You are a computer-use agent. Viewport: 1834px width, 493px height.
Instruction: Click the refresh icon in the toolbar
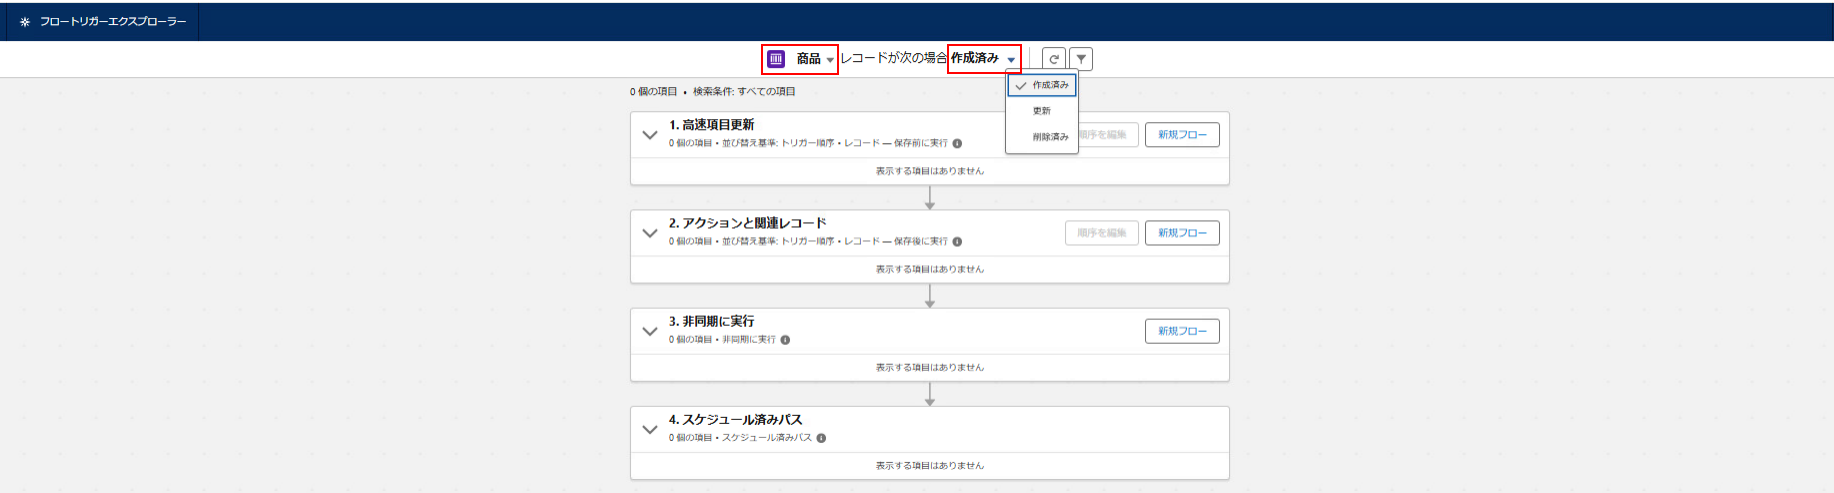[x=1053, y=59]
